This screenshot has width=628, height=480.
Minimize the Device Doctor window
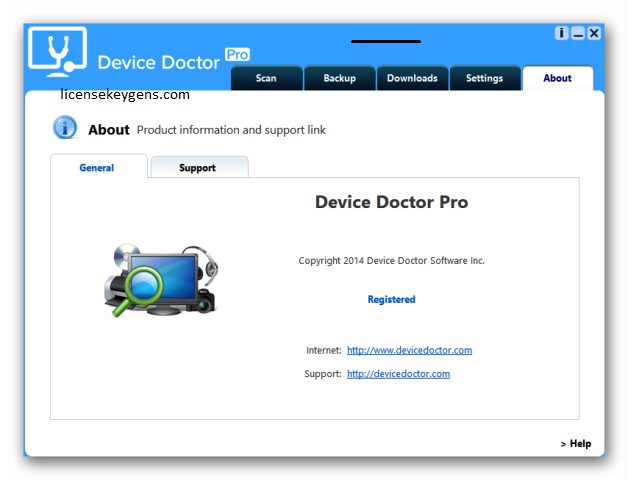(578, 33)
